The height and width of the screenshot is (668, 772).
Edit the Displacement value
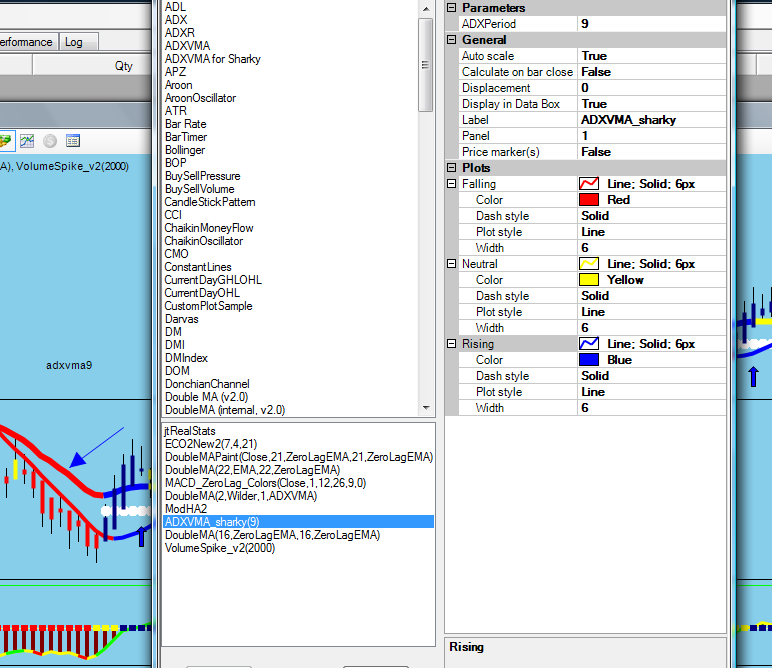coord(651,88)
